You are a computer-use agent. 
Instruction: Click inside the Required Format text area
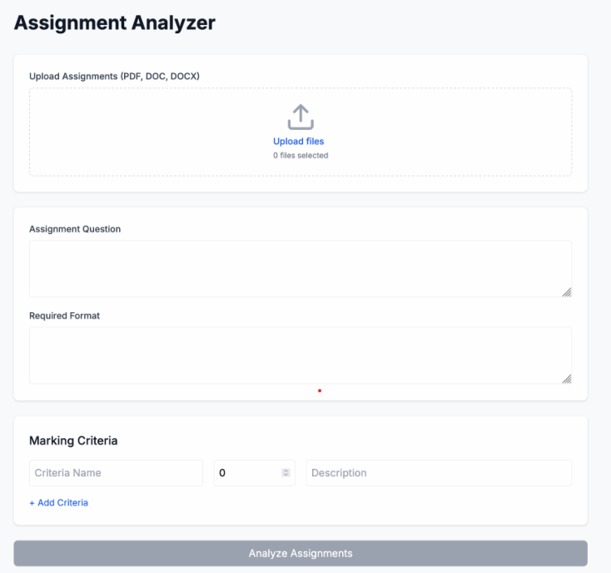click(x=300, y=355)
